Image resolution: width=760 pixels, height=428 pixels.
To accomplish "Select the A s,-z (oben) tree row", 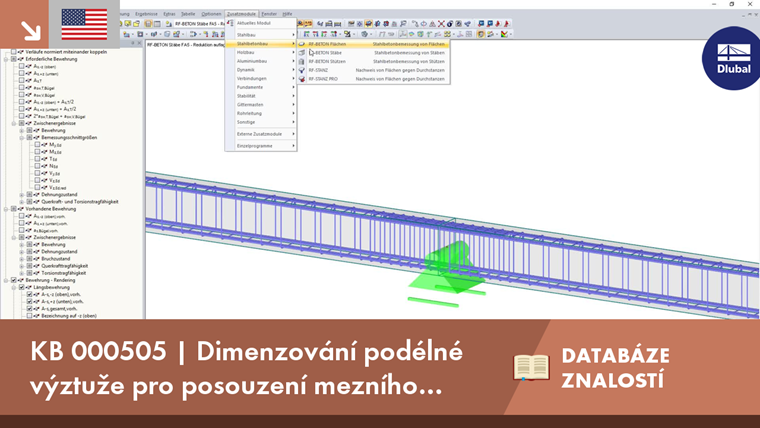I will pos(45,66).
